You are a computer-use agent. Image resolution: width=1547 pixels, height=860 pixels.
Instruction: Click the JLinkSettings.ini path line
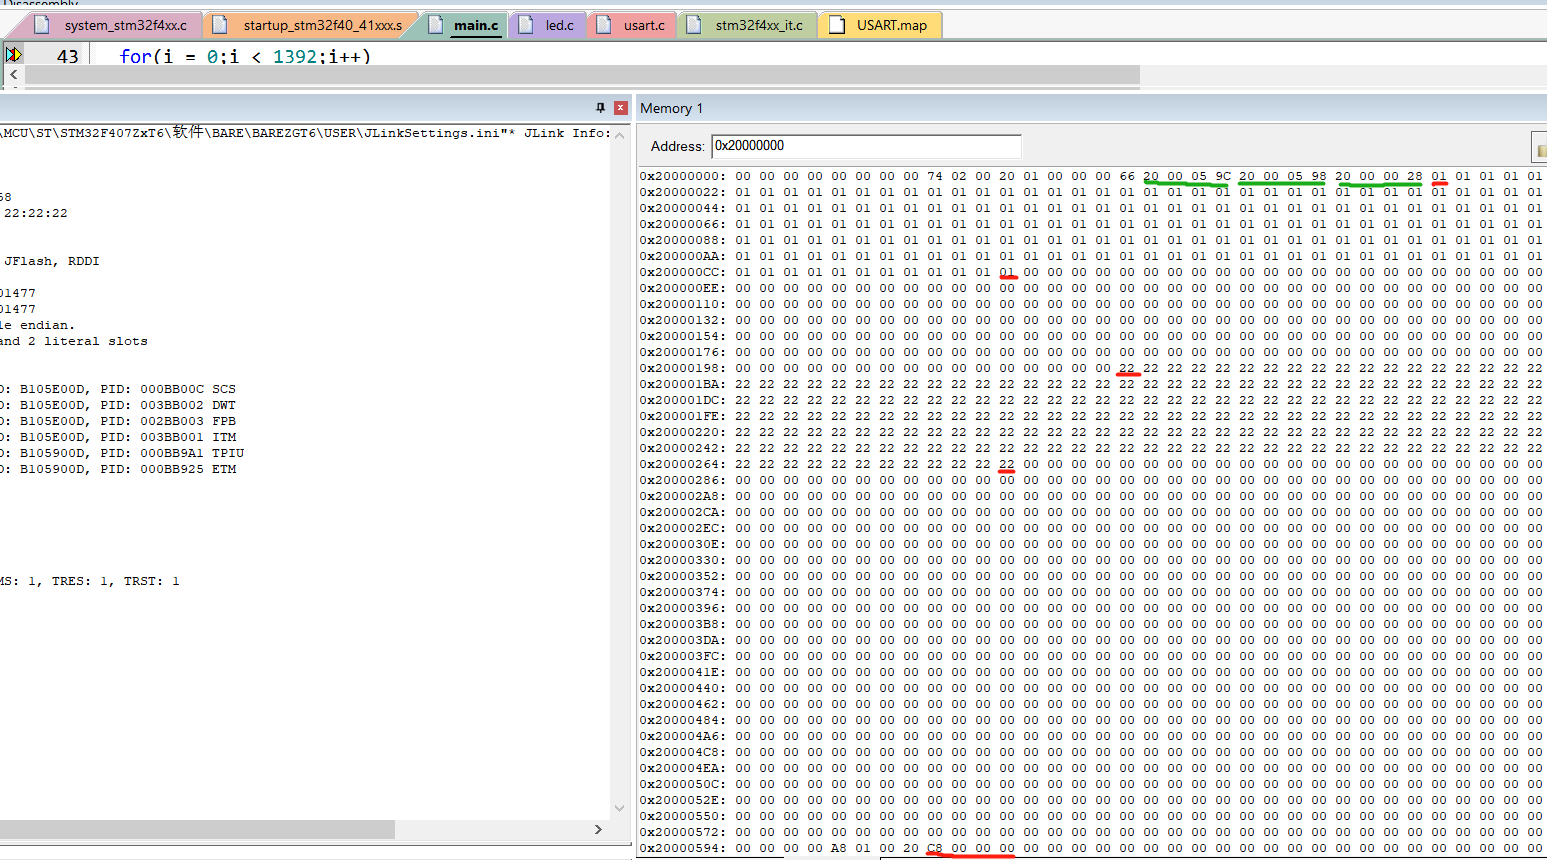(306, 132)
